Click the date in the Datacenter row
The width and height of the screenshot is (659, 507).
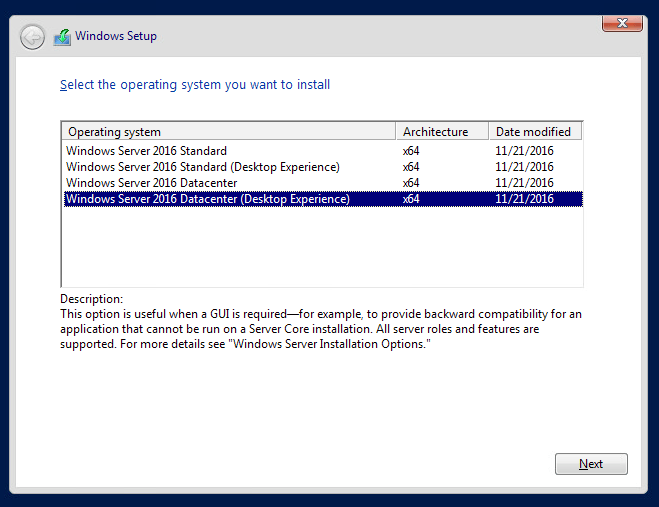(x=524, y=183)
